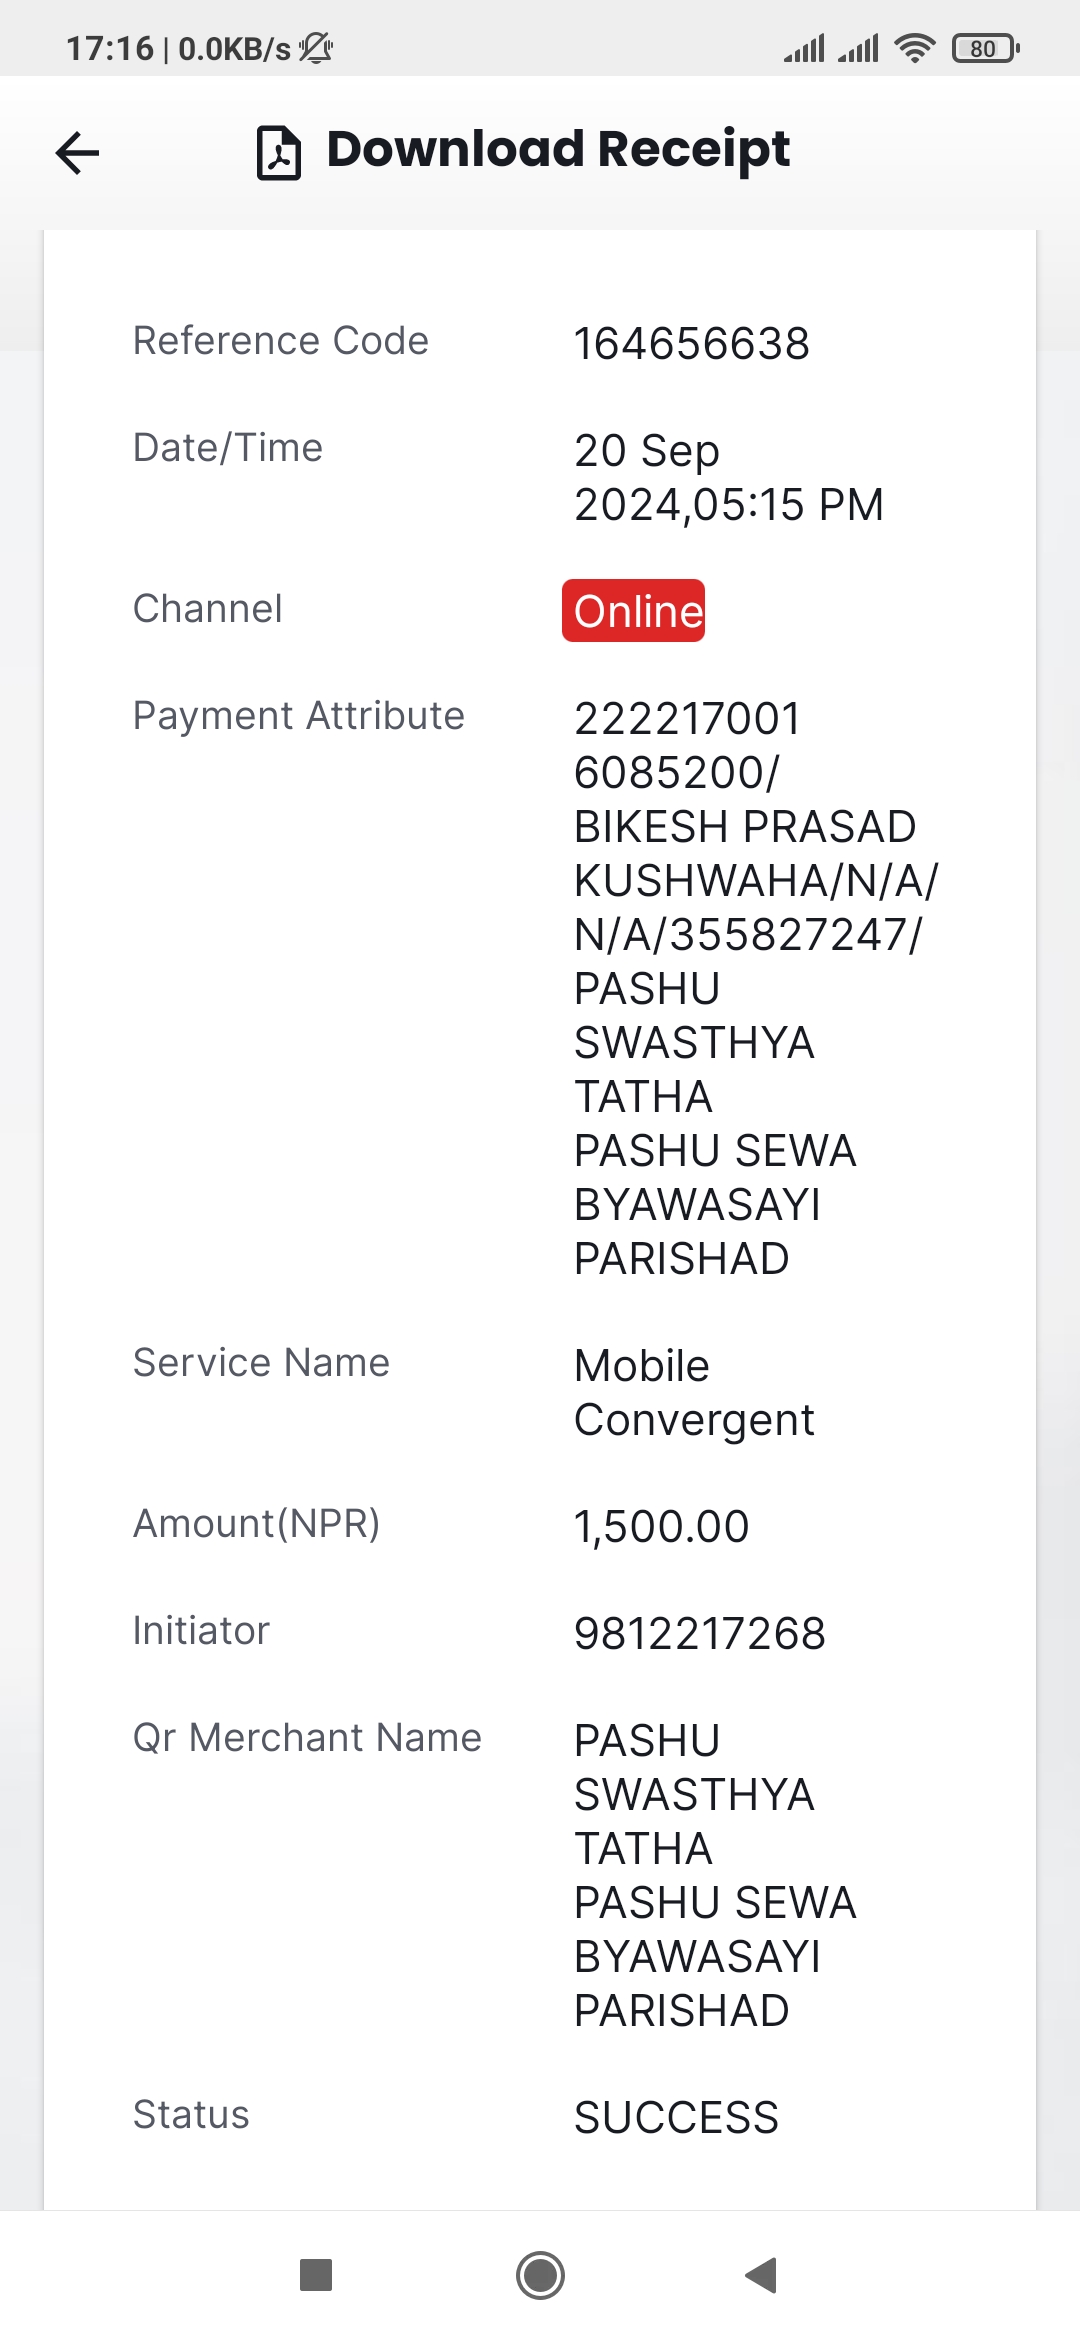Tap the Qr Merchant Name label
The image size is (1080, 2340).
pos(307,1738)
